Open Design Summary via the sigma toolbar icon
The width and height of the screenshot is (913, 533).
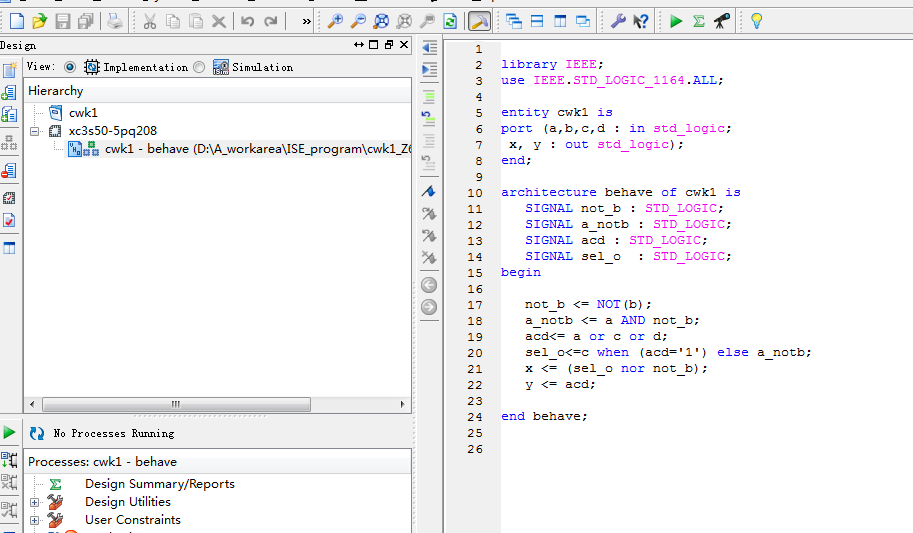(699, 20)
